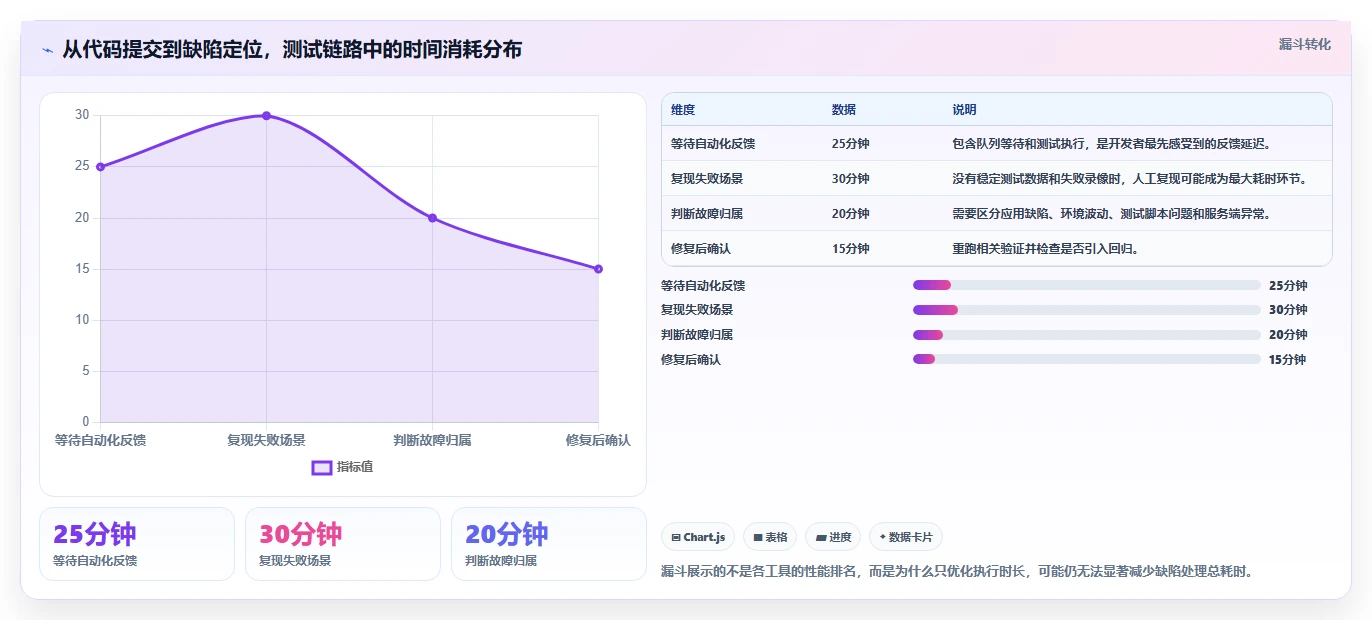The image size is (1372, 620).
Task: Click the 30分钟 value in the table
Action: tap(851, 179)
